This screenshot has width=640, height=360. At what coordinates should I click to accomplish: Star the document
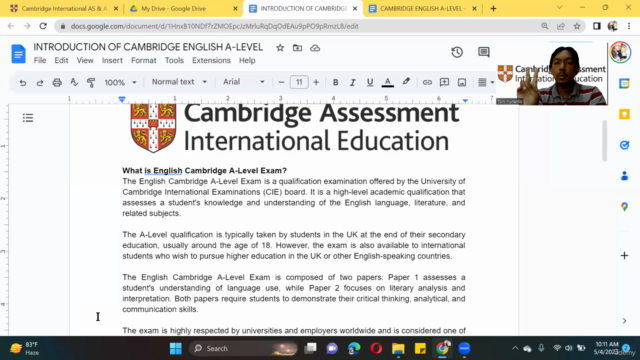(280, 48)
